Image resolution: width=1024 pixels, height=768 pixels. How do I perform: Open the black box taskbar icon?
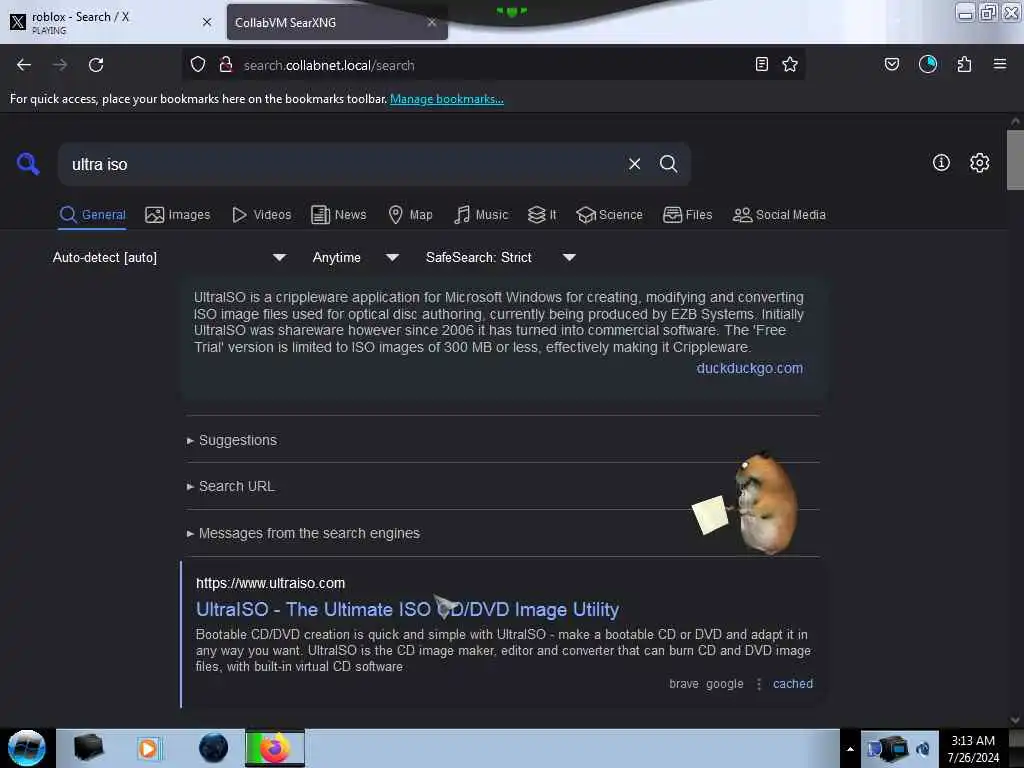pyautogui.click(x=88, y=748)
